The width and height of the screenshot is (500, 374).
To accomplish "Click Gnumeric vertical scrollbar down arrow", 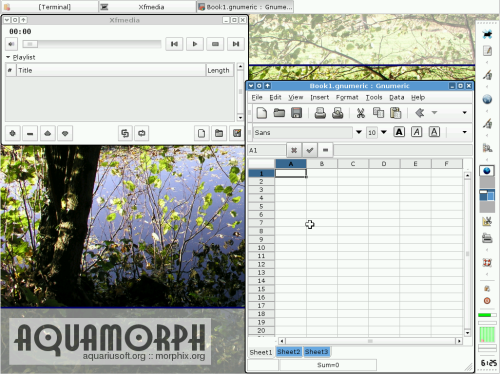I will click(467, 333).
